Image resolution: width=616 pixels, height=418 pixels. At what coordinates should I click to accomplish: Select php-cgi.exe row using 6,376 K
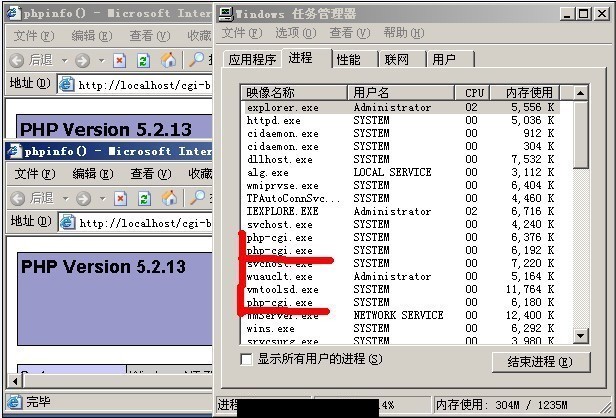point(400,237)
